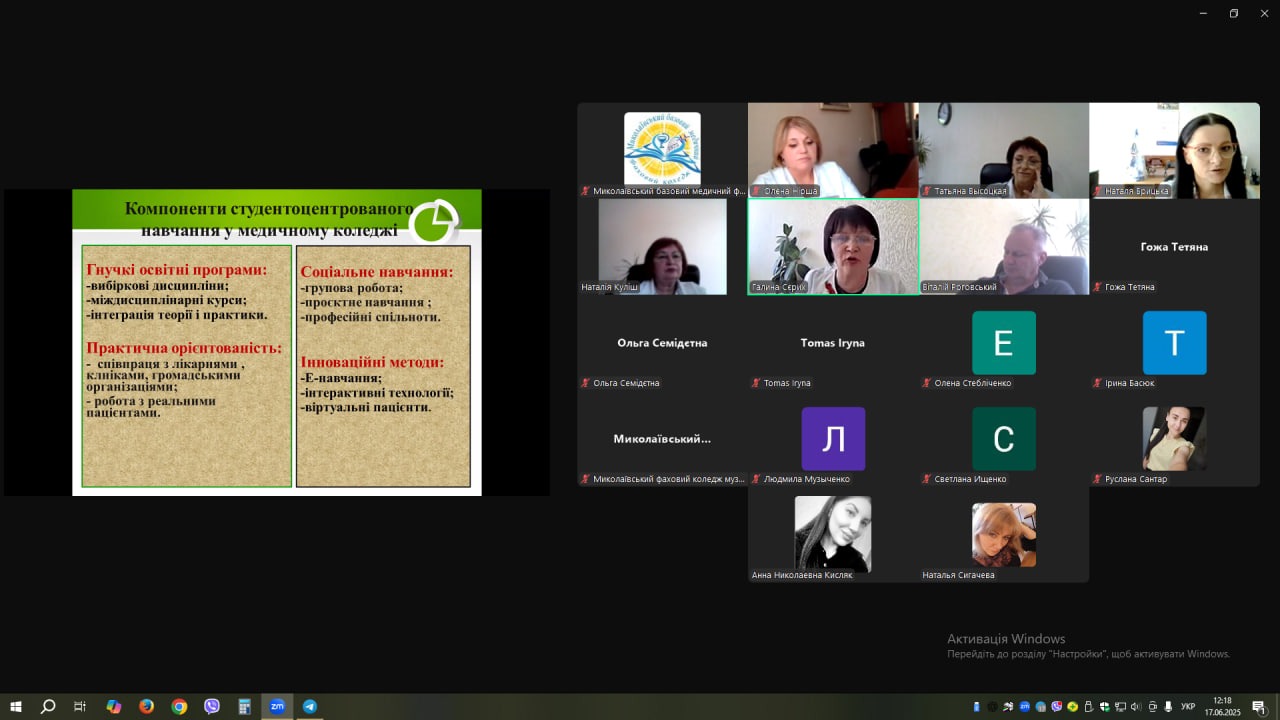Click muted mic icon beside Ірина Басюк
The height and width of the screenshot is (720, 1280).
coord(1097,383)
